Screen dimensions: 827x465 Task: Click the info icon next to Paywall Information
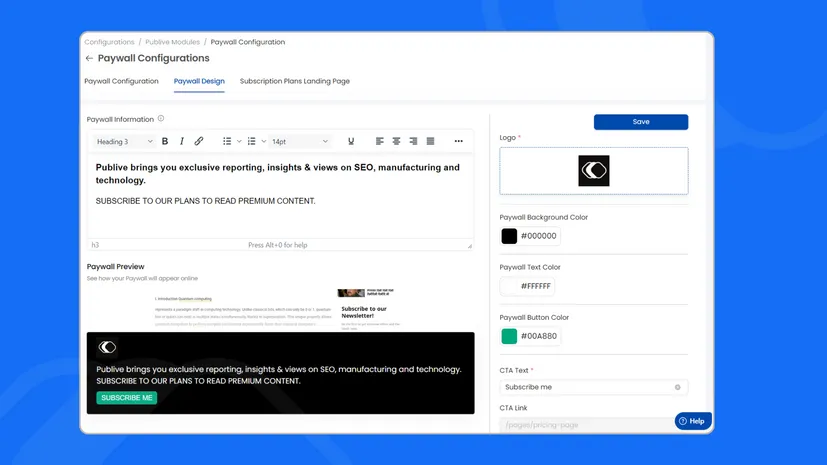(x=161, y=119)
